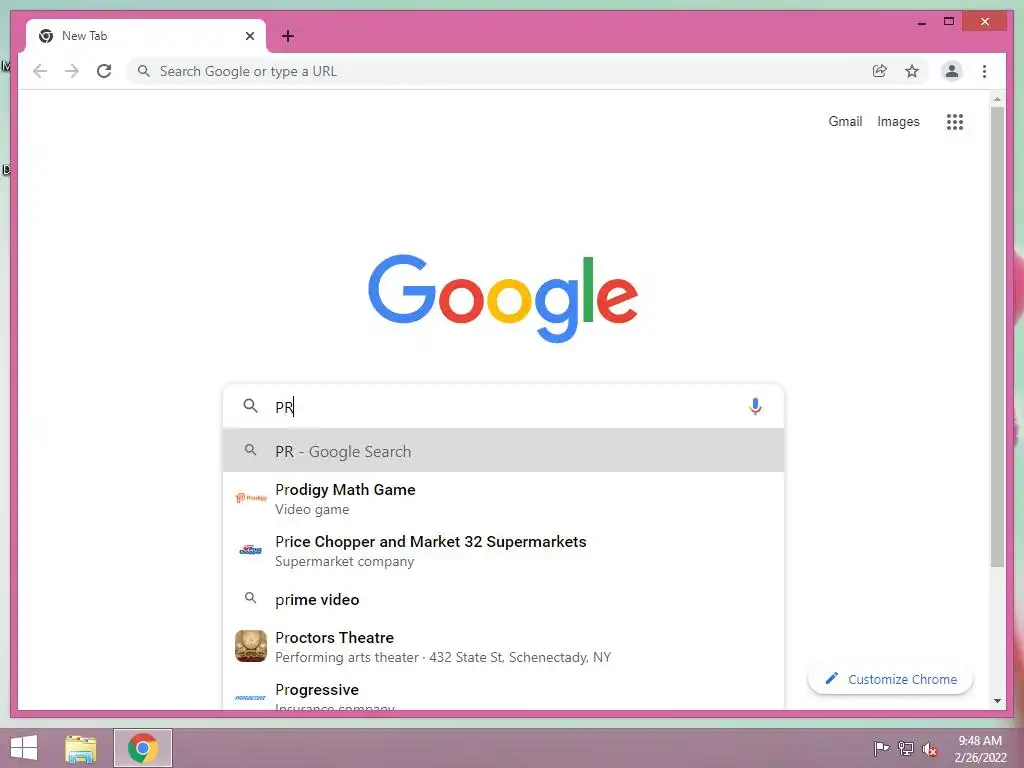The width and height of the screenshot is (1024, 768).
Task: Choose PR - Google Search suggestion
Action: [x=503, y=451]
